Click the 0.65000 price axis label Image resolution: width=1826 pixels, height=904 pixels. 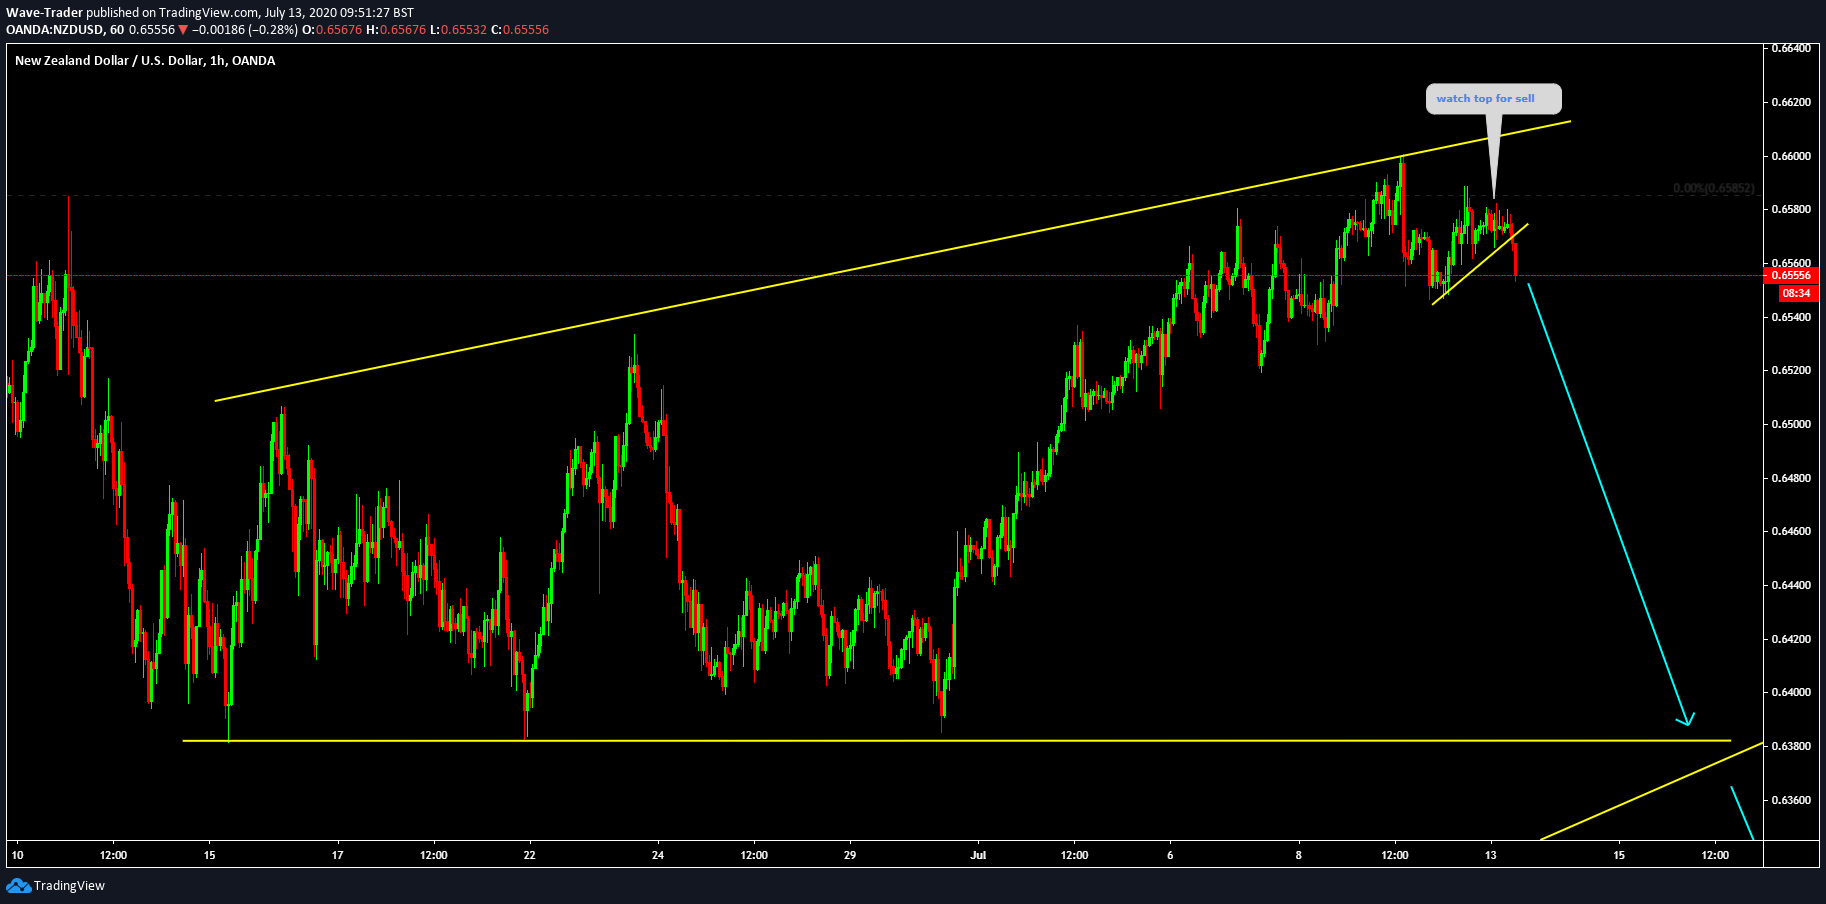(1791, 424)
